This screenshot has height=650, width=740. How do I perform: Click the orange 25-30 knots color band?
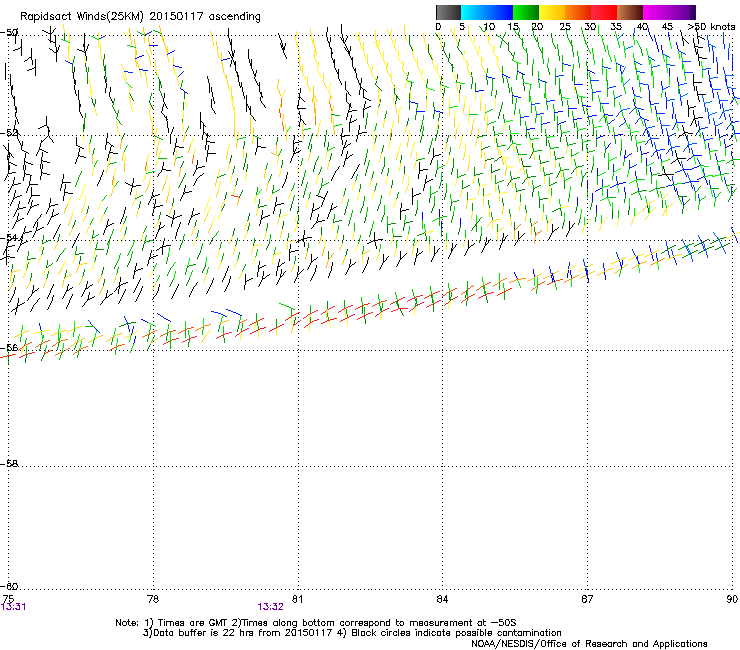578,12
